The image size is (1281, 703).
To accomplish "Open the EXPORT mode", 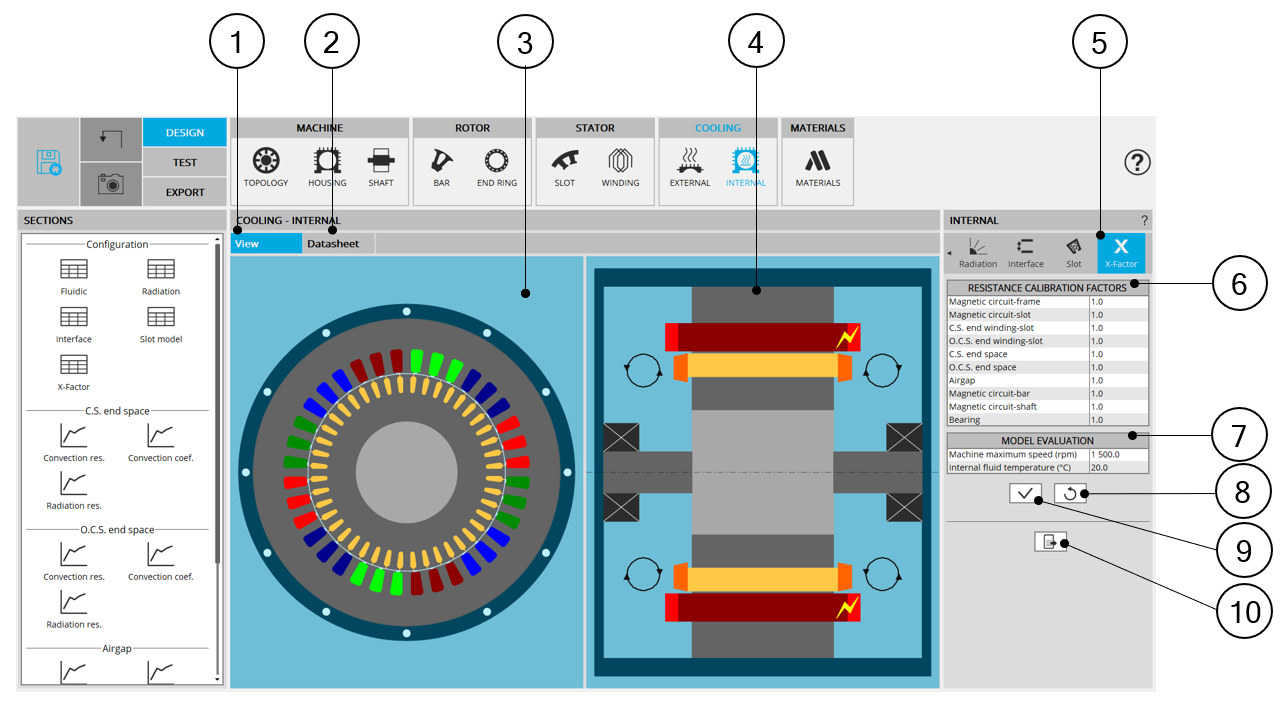I will point(184,192).
